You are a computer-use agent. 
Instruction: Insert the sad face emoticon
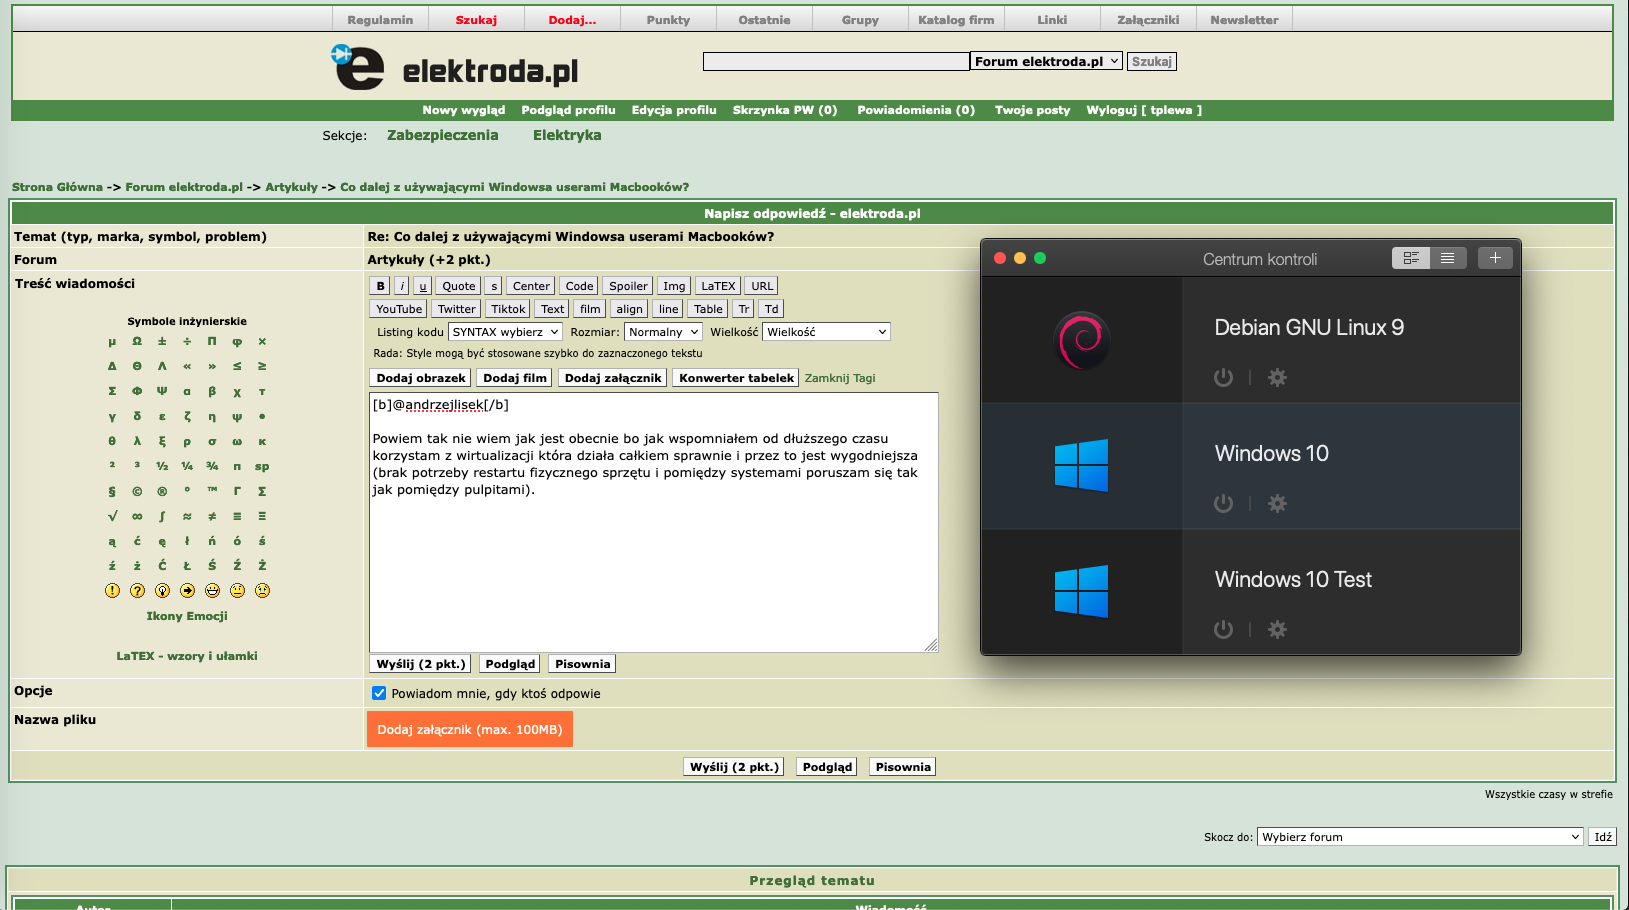click(x=262, y=591)
